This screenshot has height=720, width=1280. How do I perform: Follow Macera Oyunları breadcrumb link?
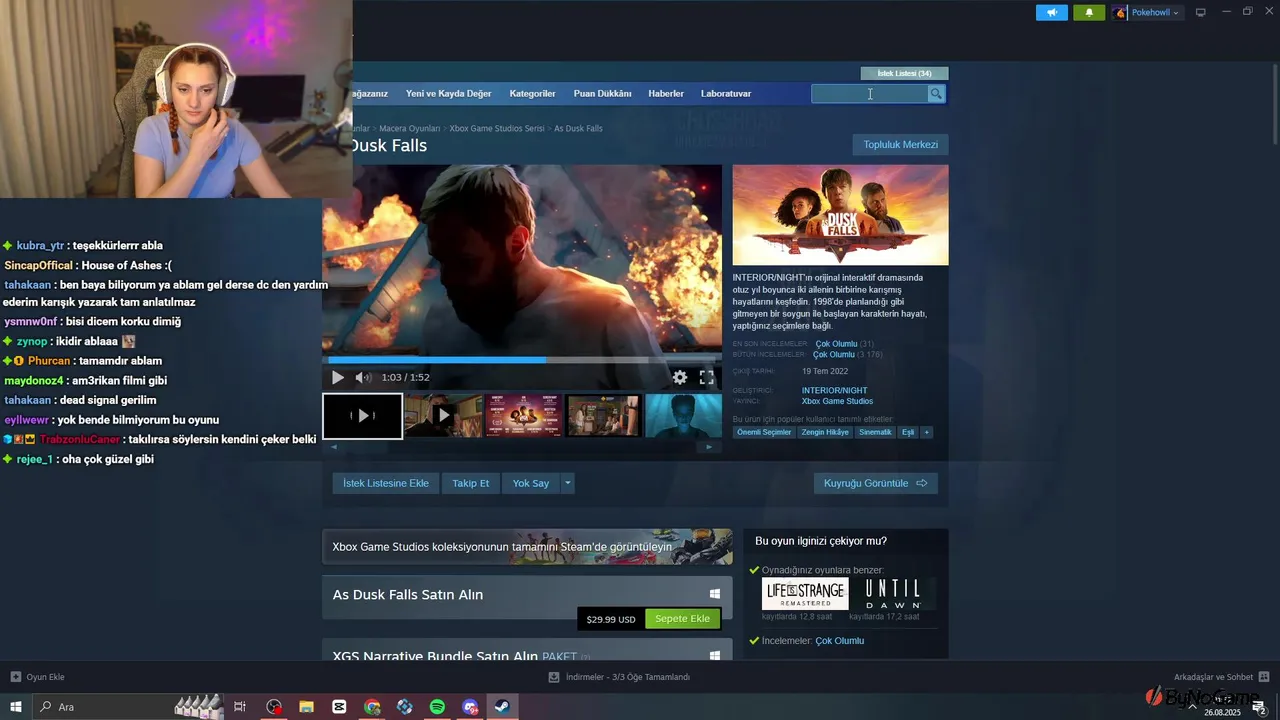coord(409,128)
